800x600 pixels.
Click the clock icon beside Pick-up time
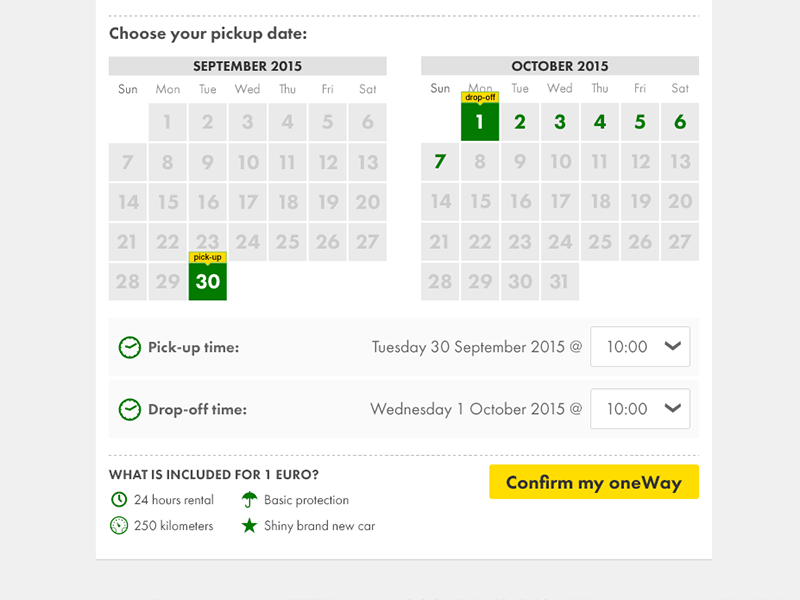130,347
